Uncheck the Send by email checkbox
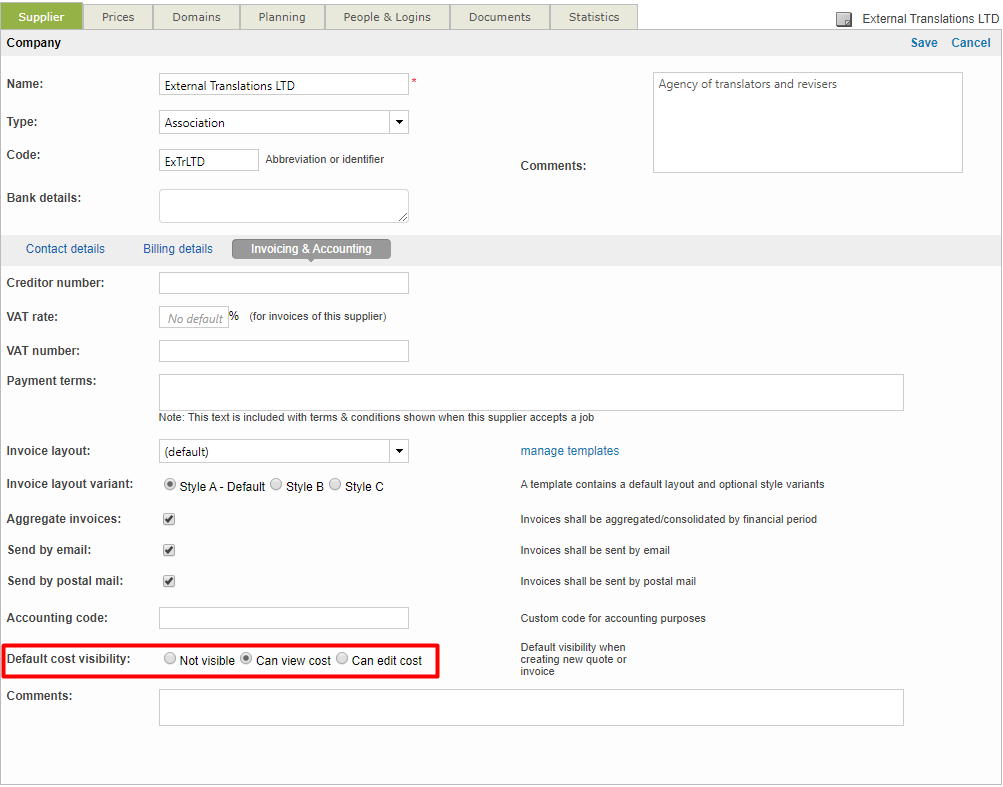The height and width of the screenshot is (787, 1003). click(169, 550)
